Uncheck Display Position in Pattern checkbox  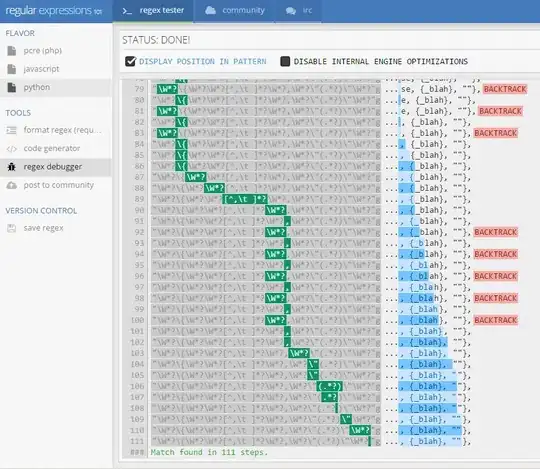click(x=131, y=61)
